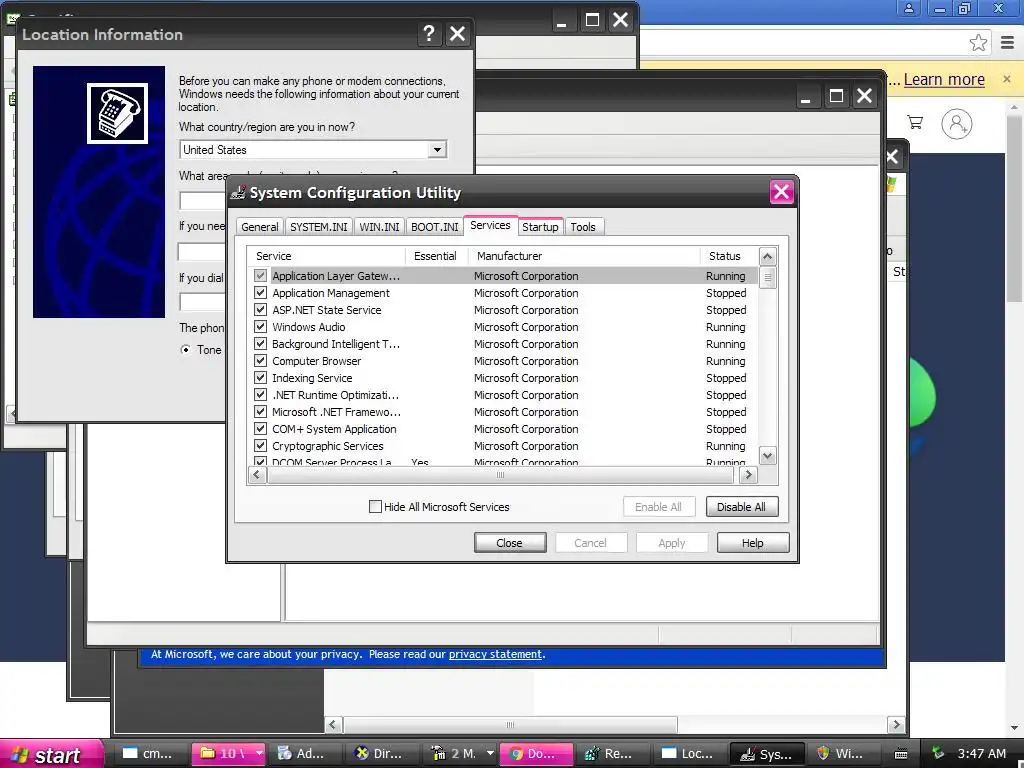The height and width of the screenshot is (768, 1024).
Task: Click the Location Information help question mark
Action: pos(428,33)
